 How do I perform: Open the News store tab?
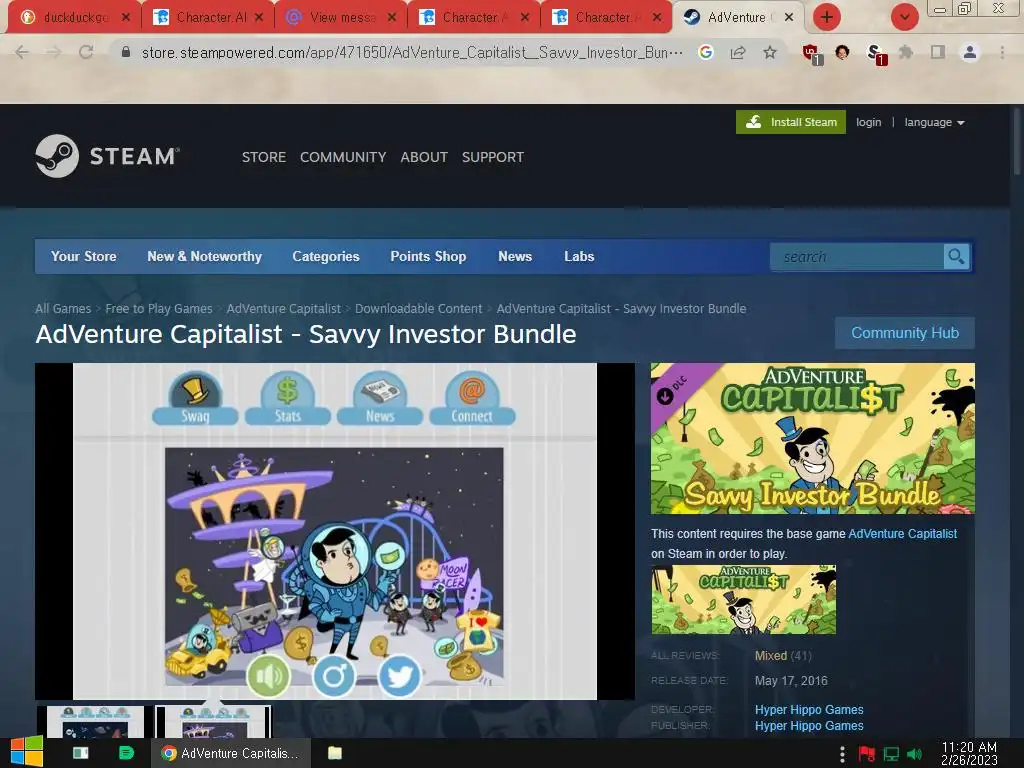[515, 257]
